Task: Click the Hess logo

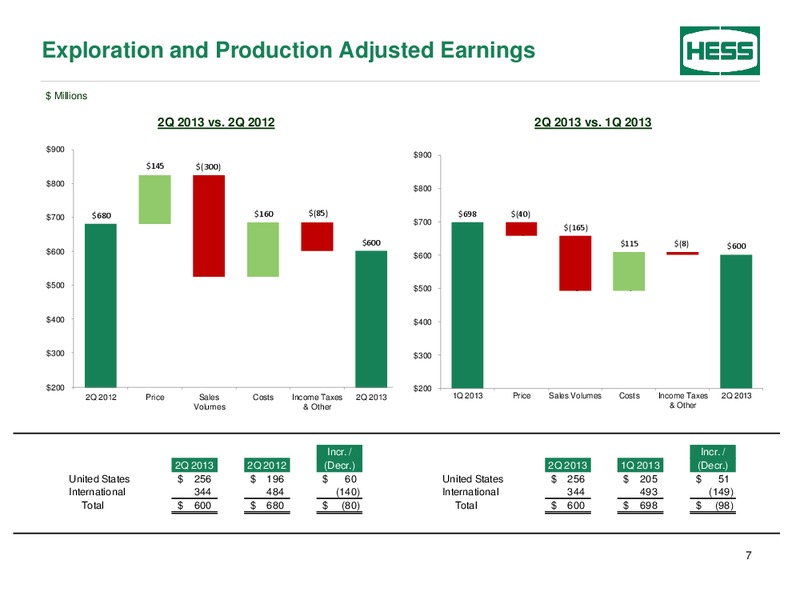Action: [719, 51]
